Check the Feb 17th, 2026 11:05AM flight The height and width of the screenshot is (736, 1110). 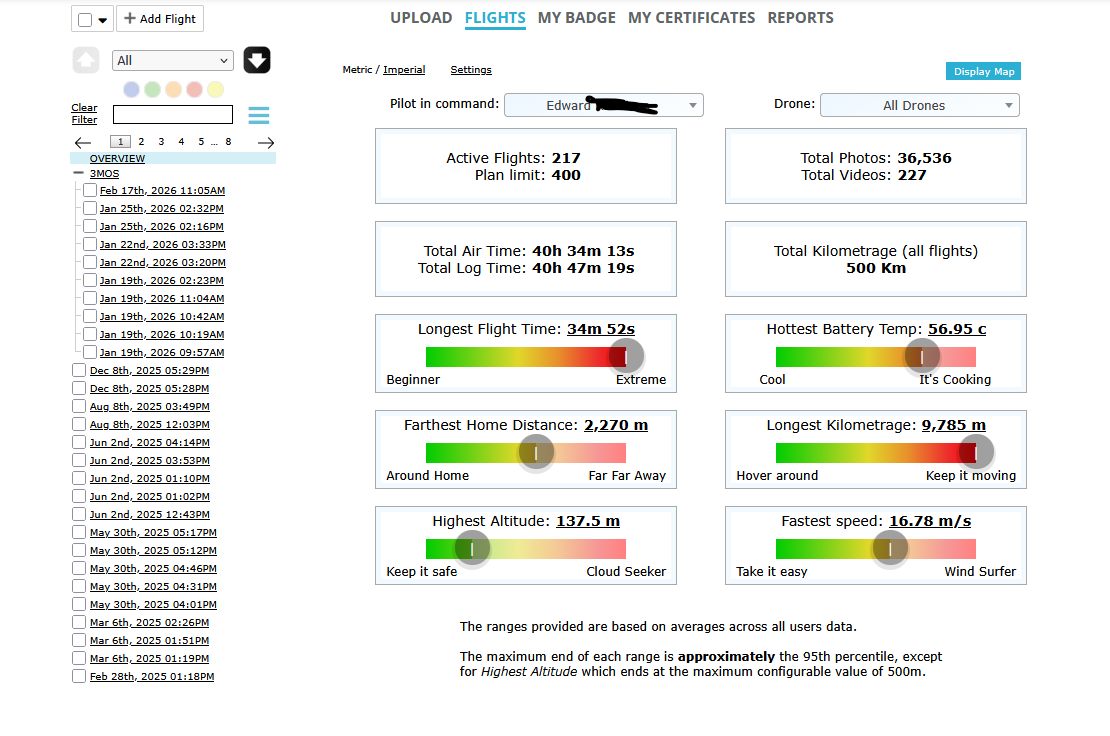tap(90, 190)
